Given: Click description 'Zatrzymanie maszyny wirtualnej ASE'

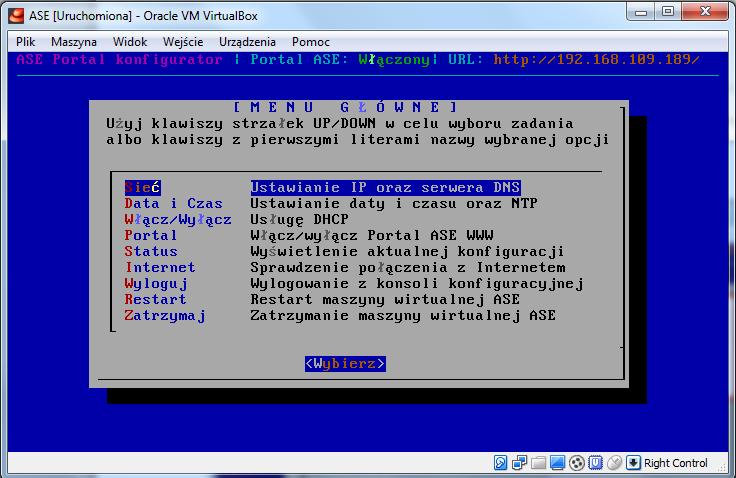Looking at the screenshot, I should pyautogui.click(x=403, y=315).
